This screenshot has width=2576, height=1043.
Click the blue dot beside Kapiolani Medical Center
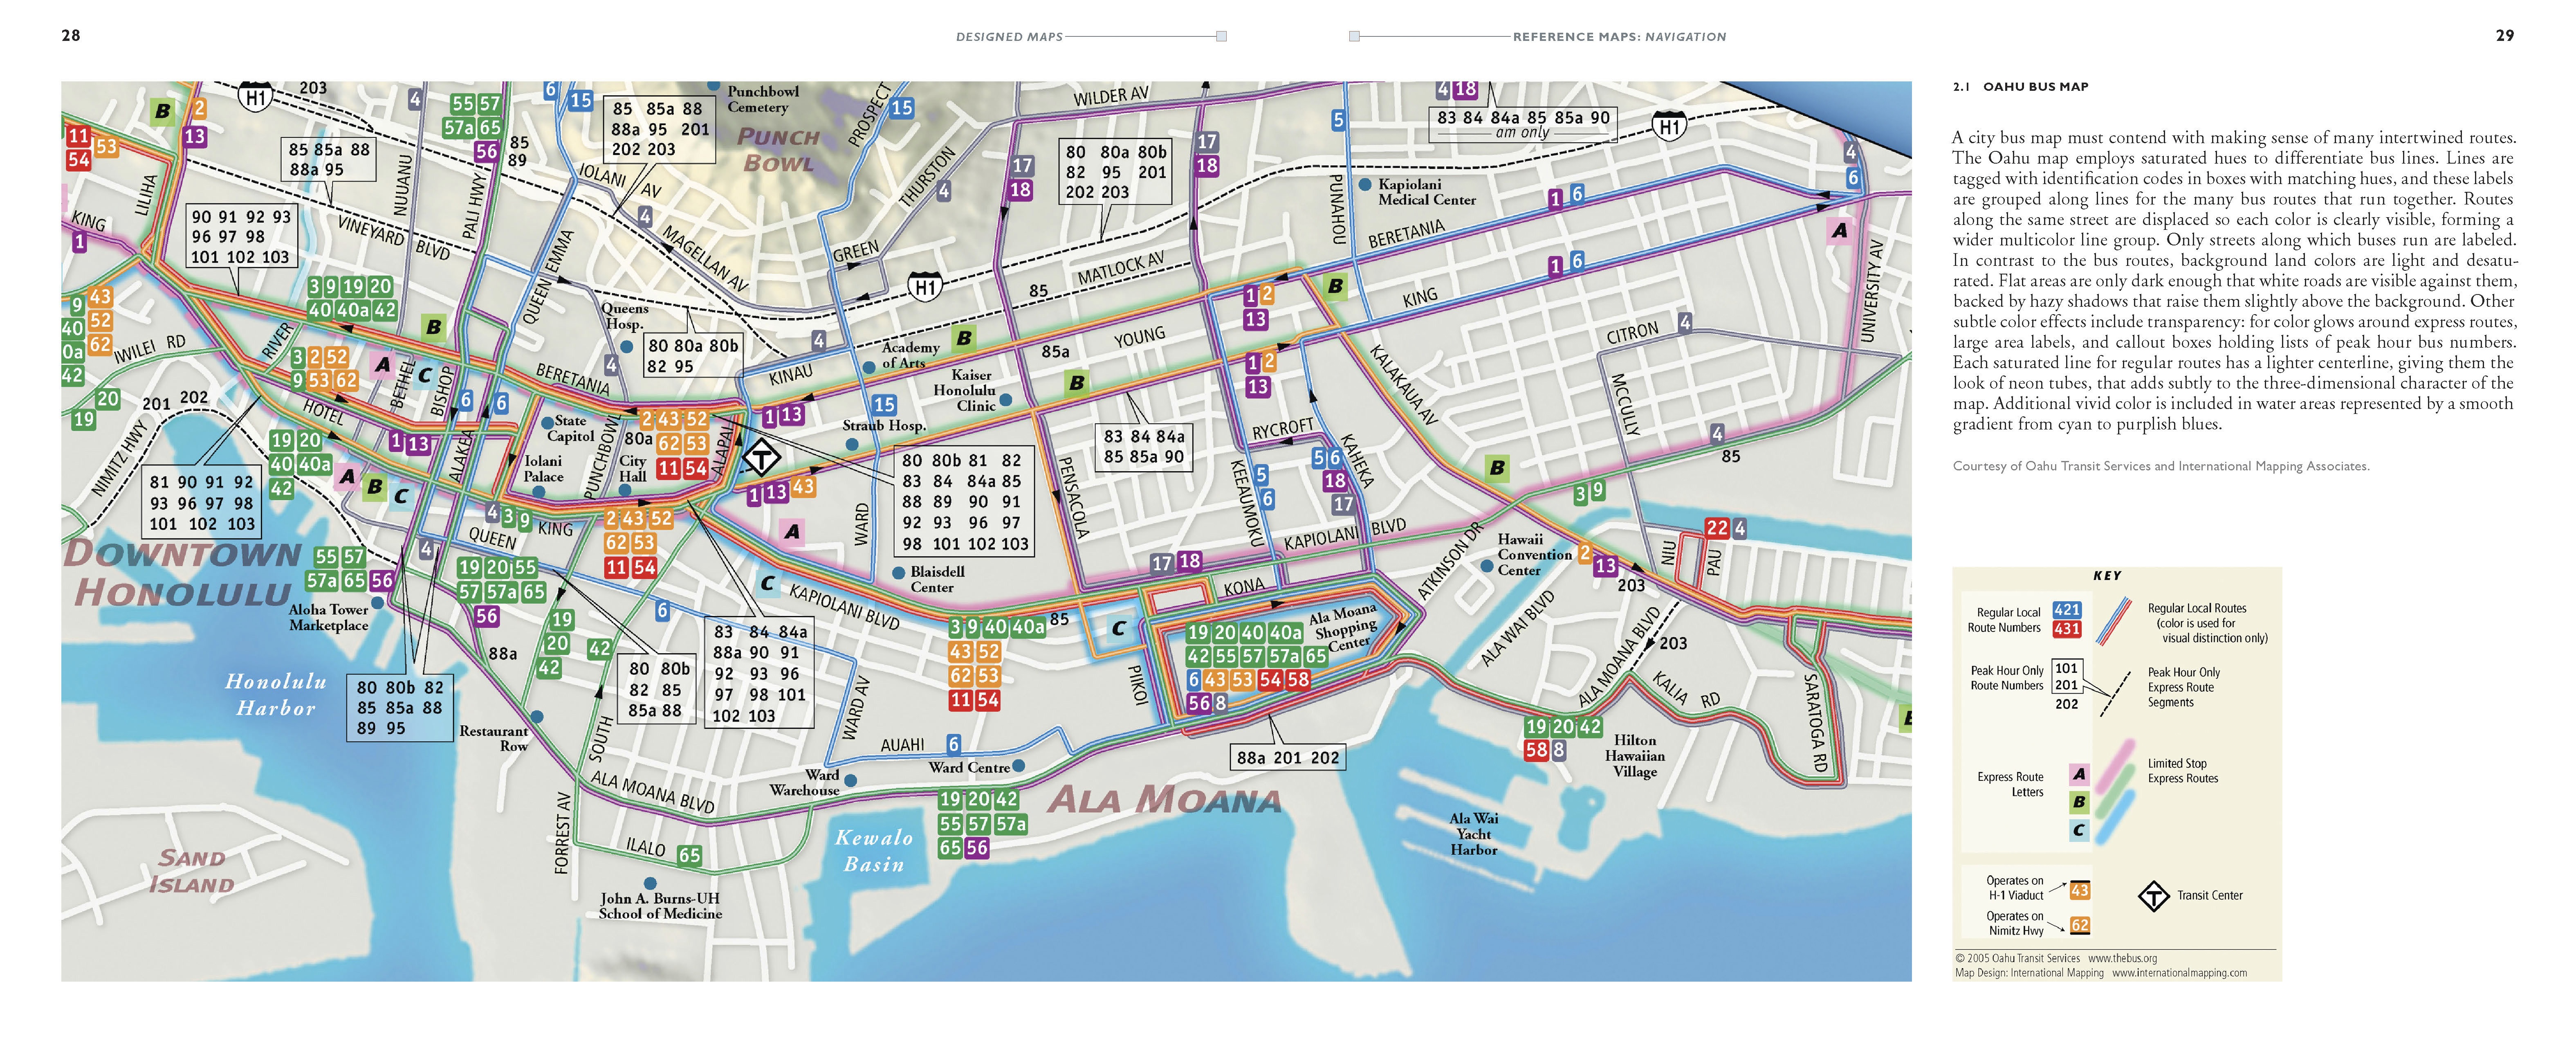pyautogui.click(x=1365, y=185)
